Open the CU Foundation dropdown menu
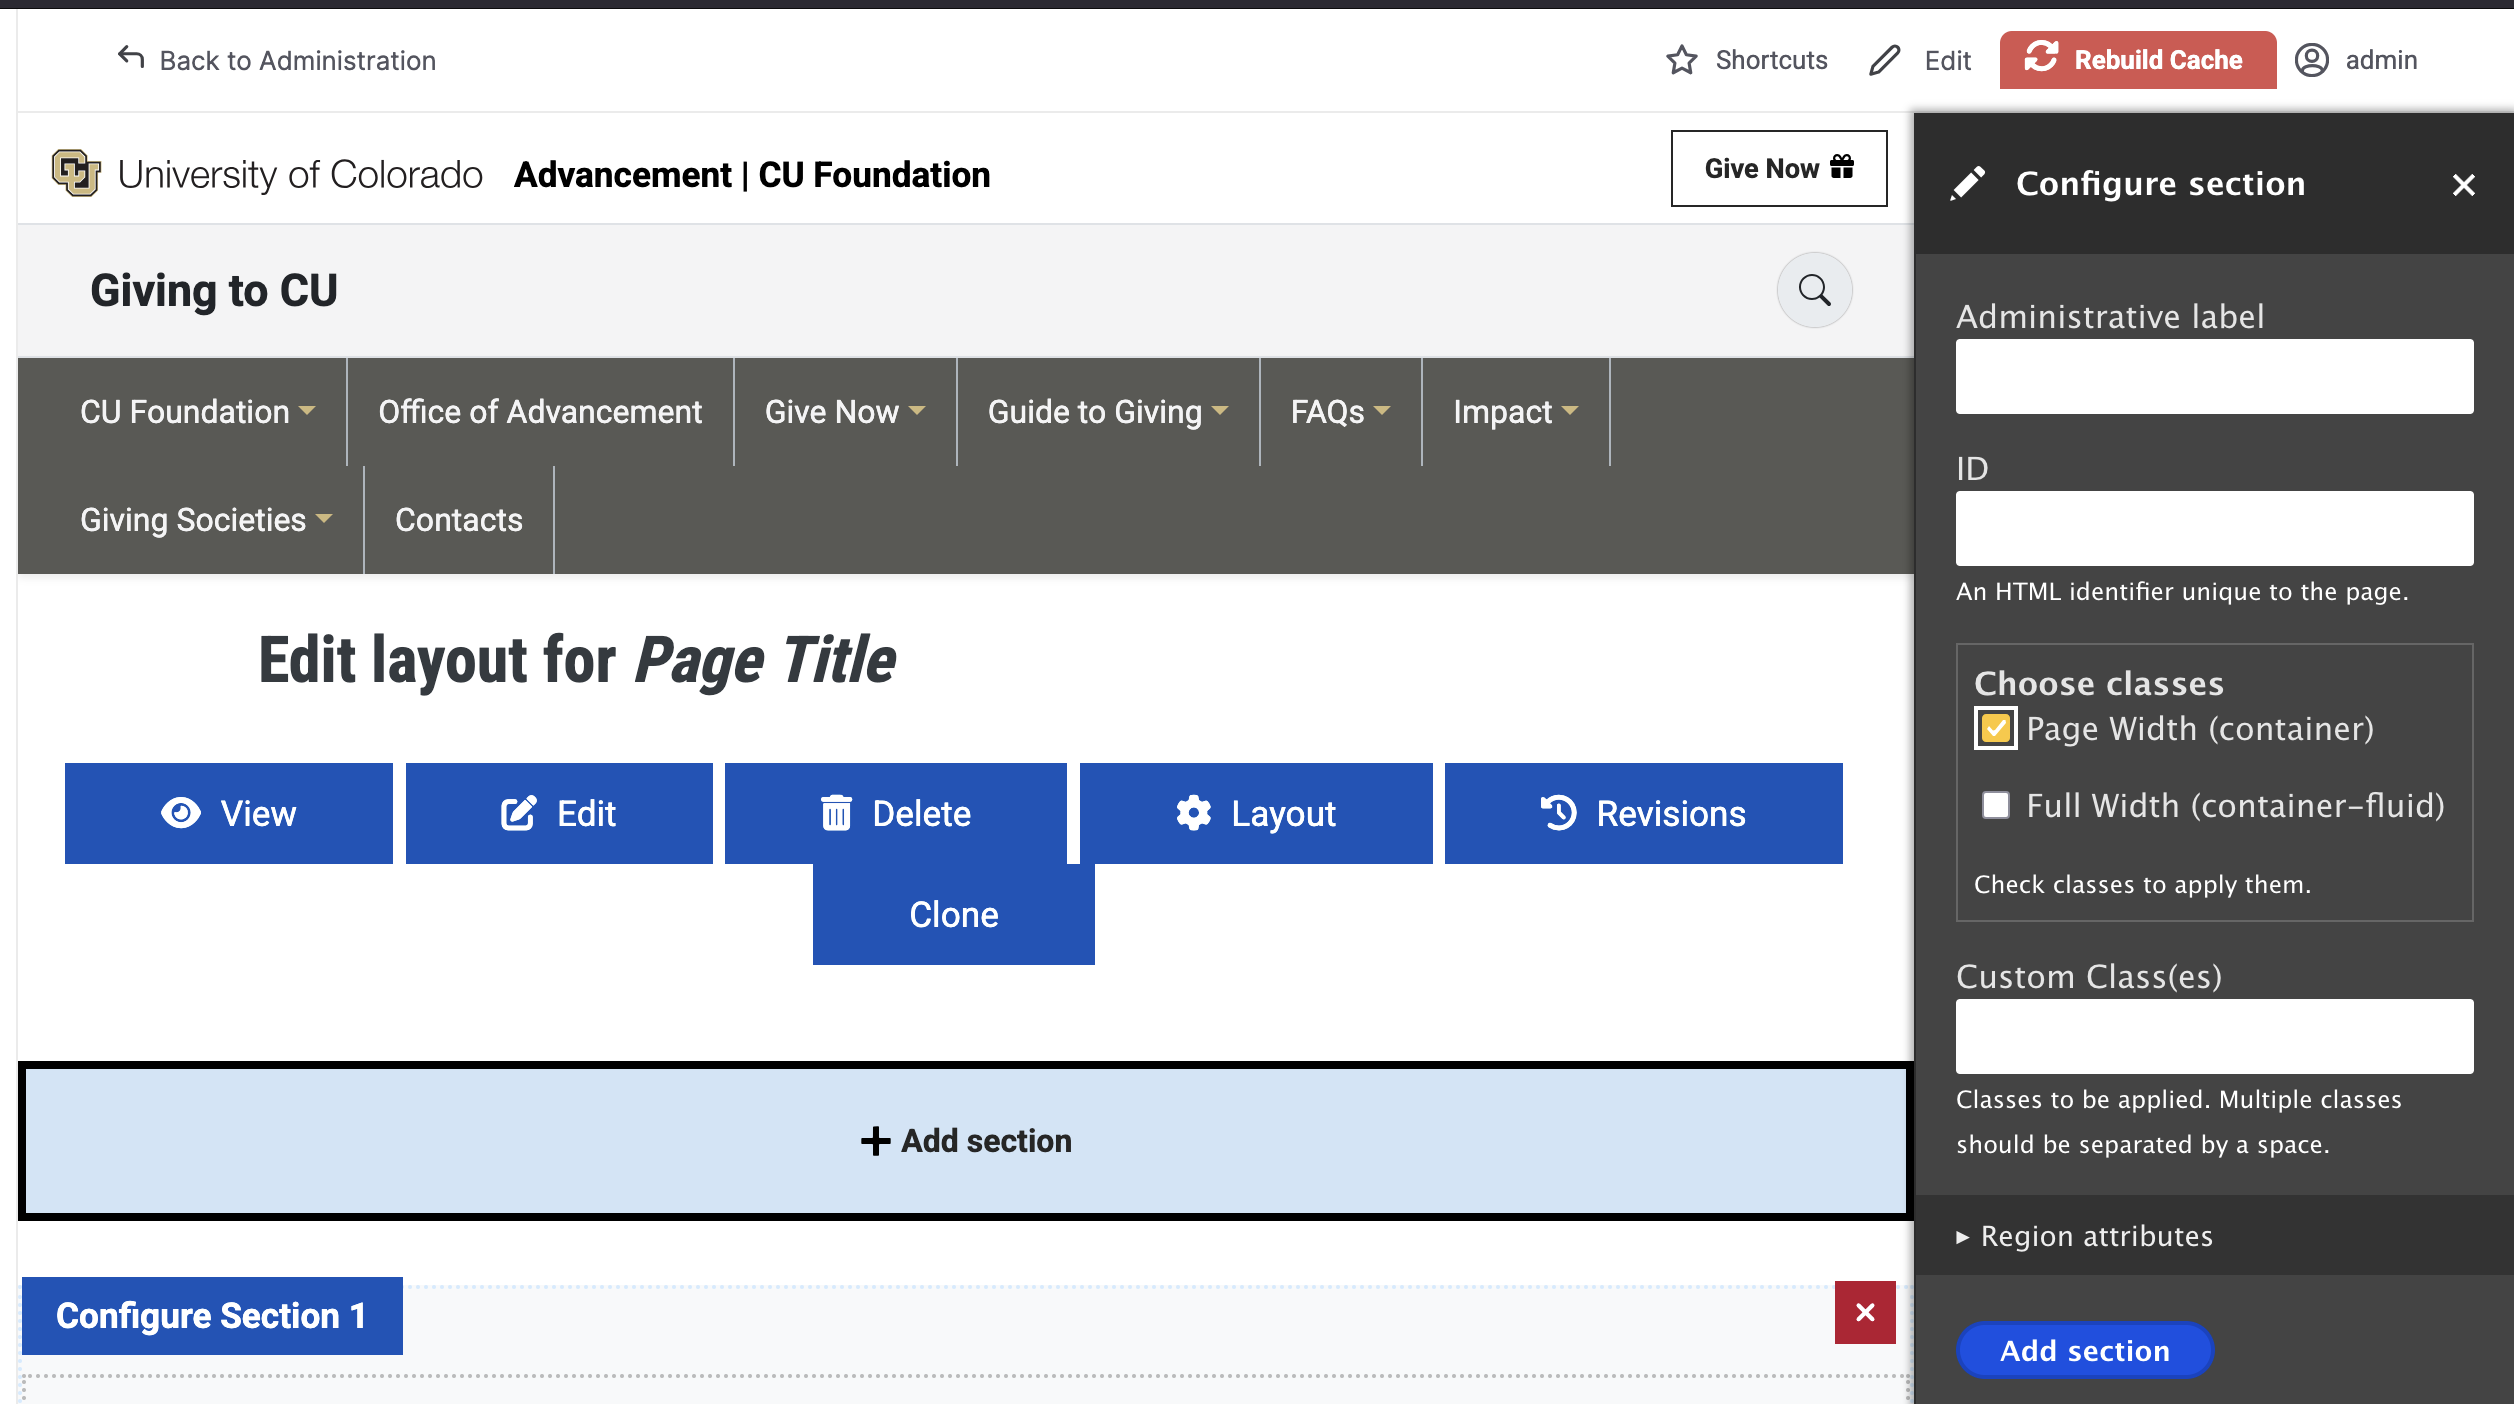This screenshot has width=2514, height=1404. [x=197, y=412]
